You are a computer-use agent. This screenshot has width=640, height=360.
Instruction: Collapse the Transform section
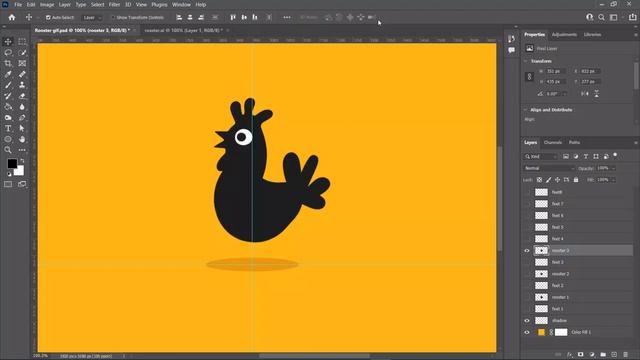[x=526, y=61]
